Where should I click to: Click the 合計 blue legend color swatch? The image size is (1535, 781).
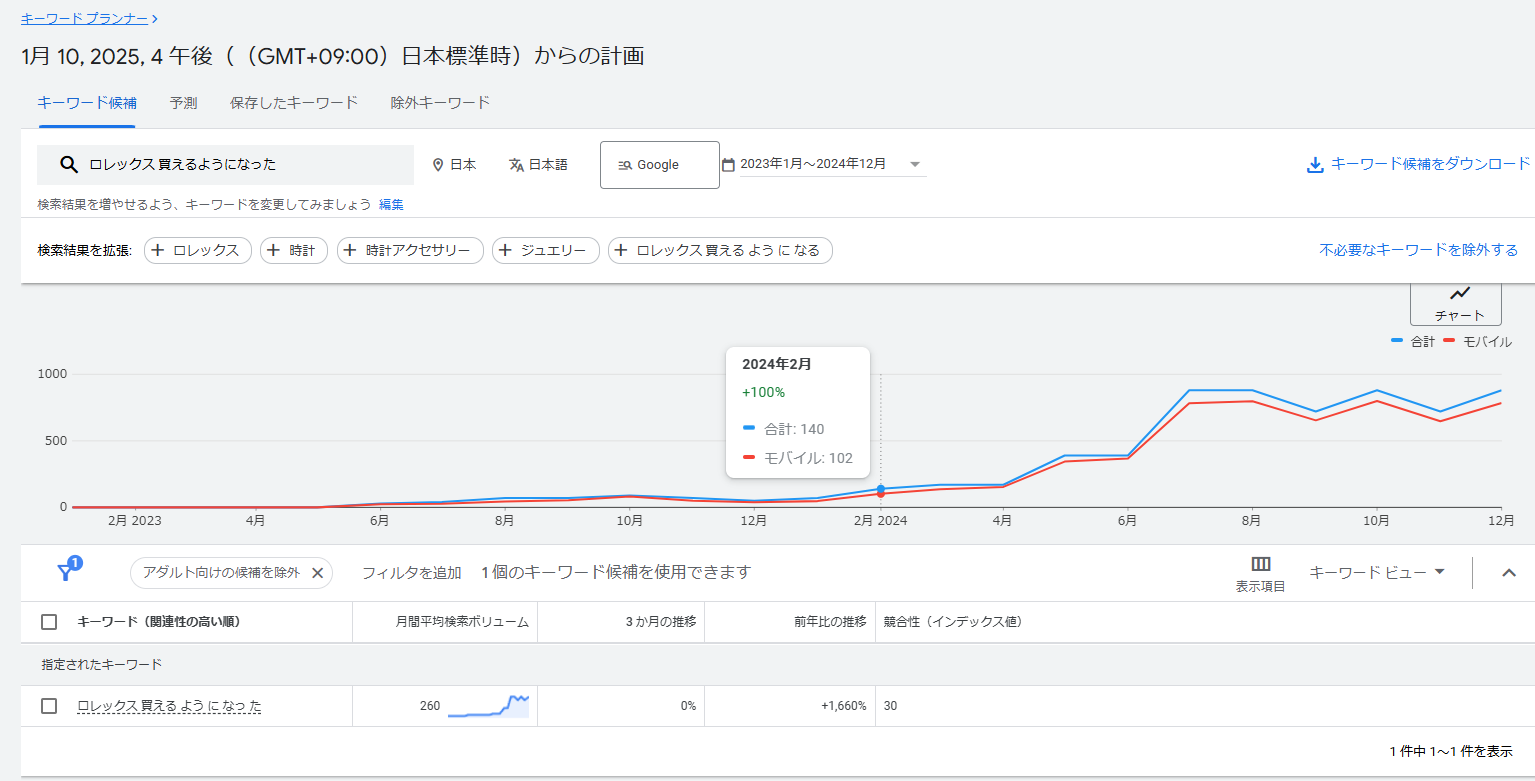(1397, 342)
